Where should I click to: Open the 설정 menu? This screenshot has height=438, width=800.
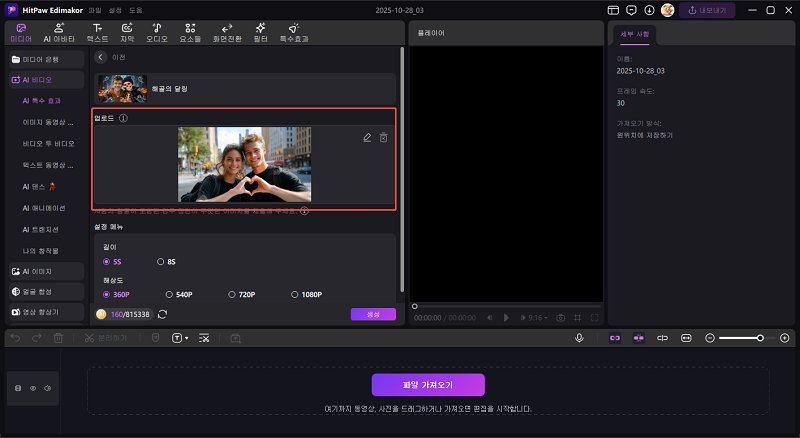tap(115, 9)
